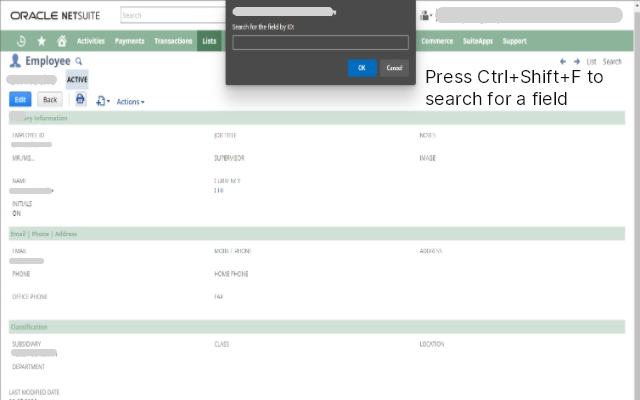Image resolution: width=640 pixels, height=400 pixels.
Task: Click the ACTIVE status label
Action: [77, 80]
